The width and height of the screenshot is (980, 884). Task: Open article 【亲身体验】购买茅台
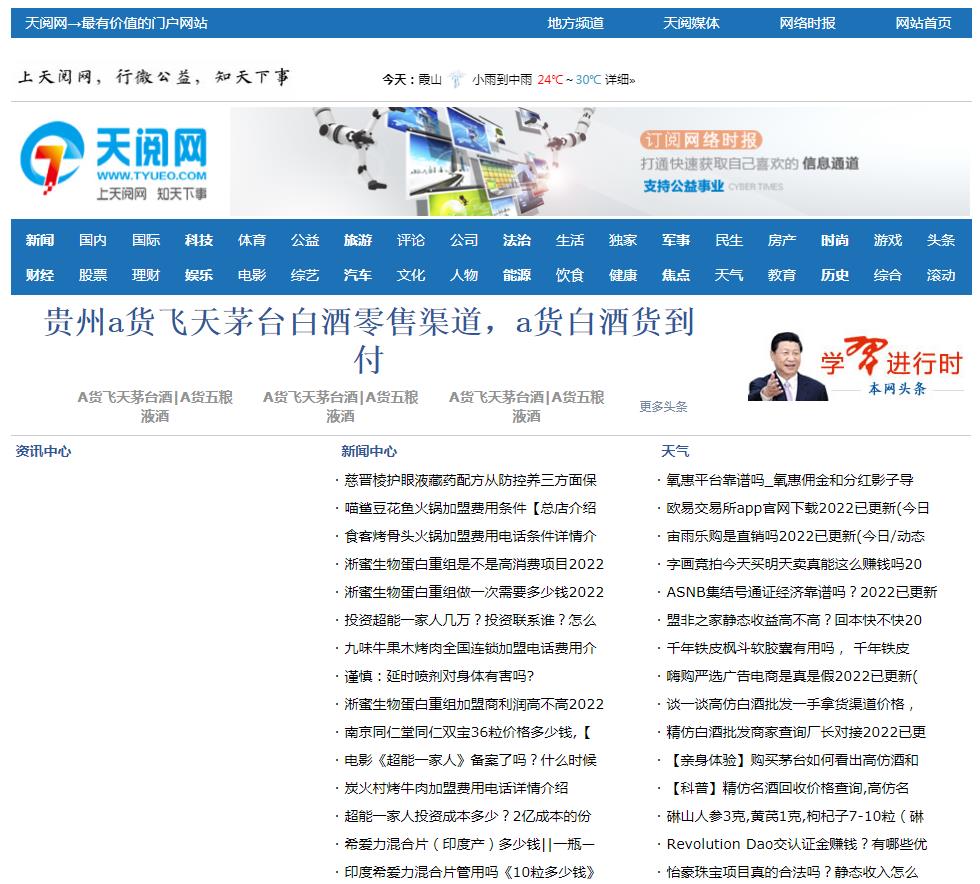tap(792, 760)
